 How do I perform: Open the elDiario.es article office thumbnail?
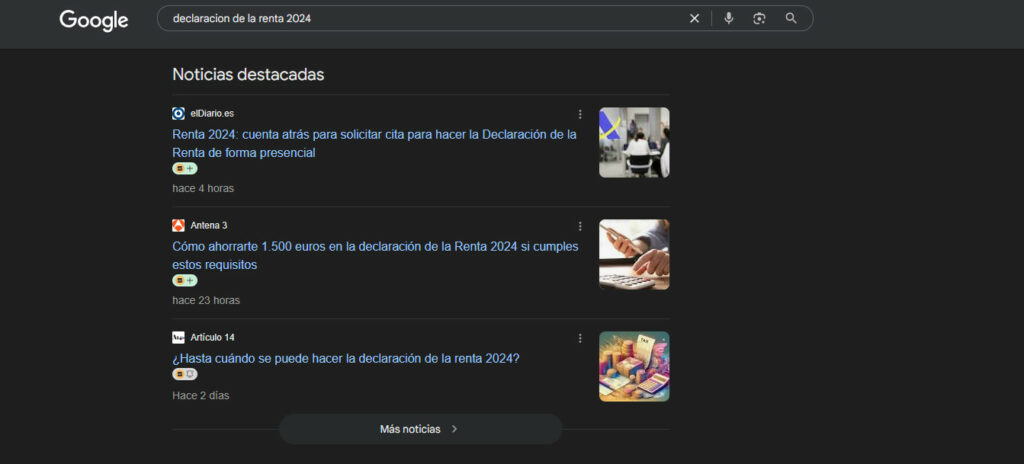coord(634,142)
